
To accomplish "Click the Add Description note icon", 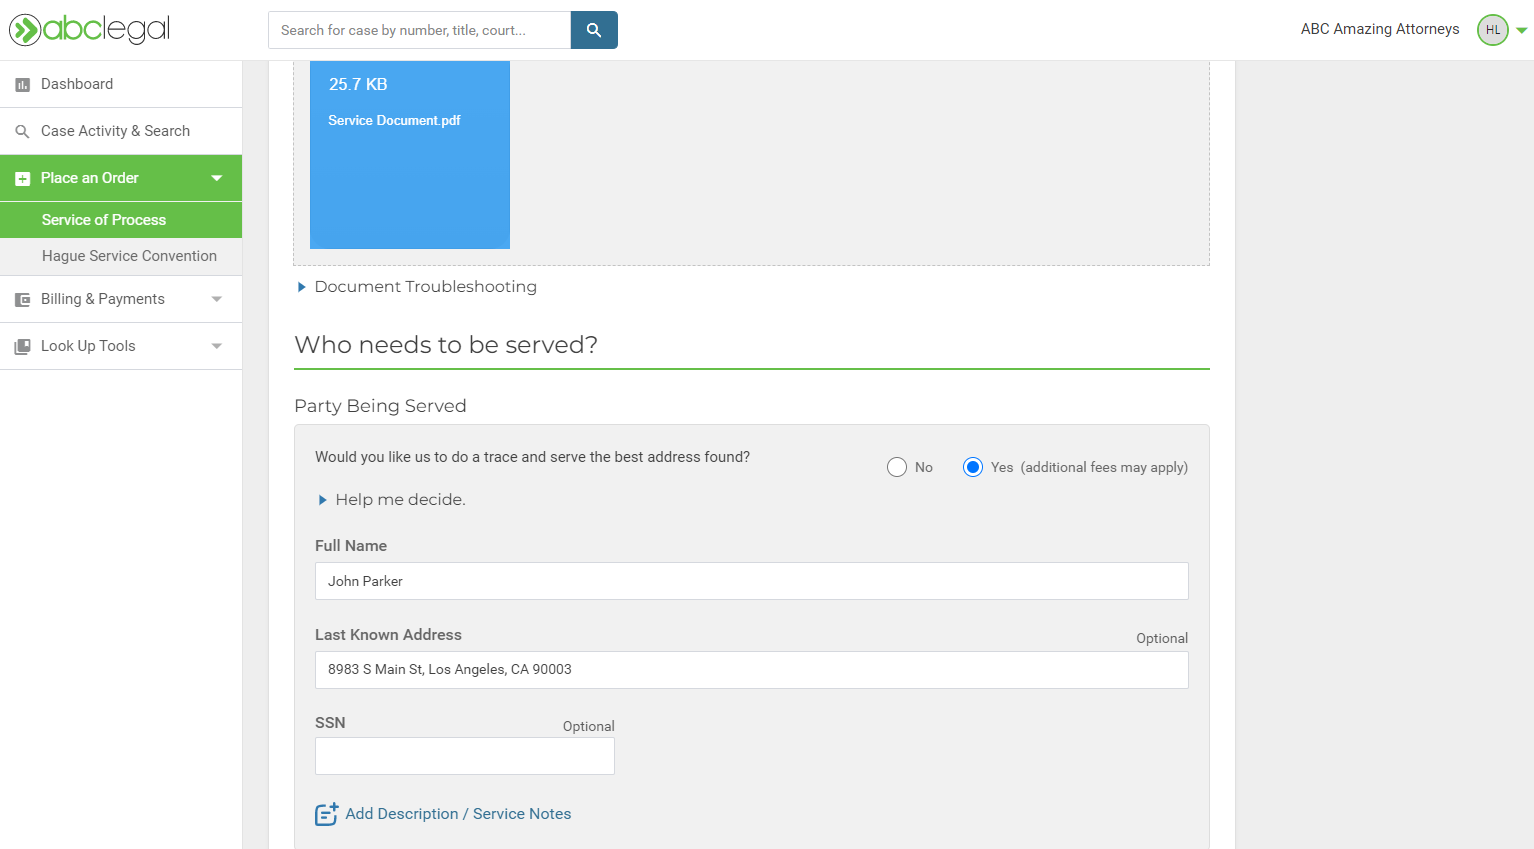I will (x=326, y=814).
